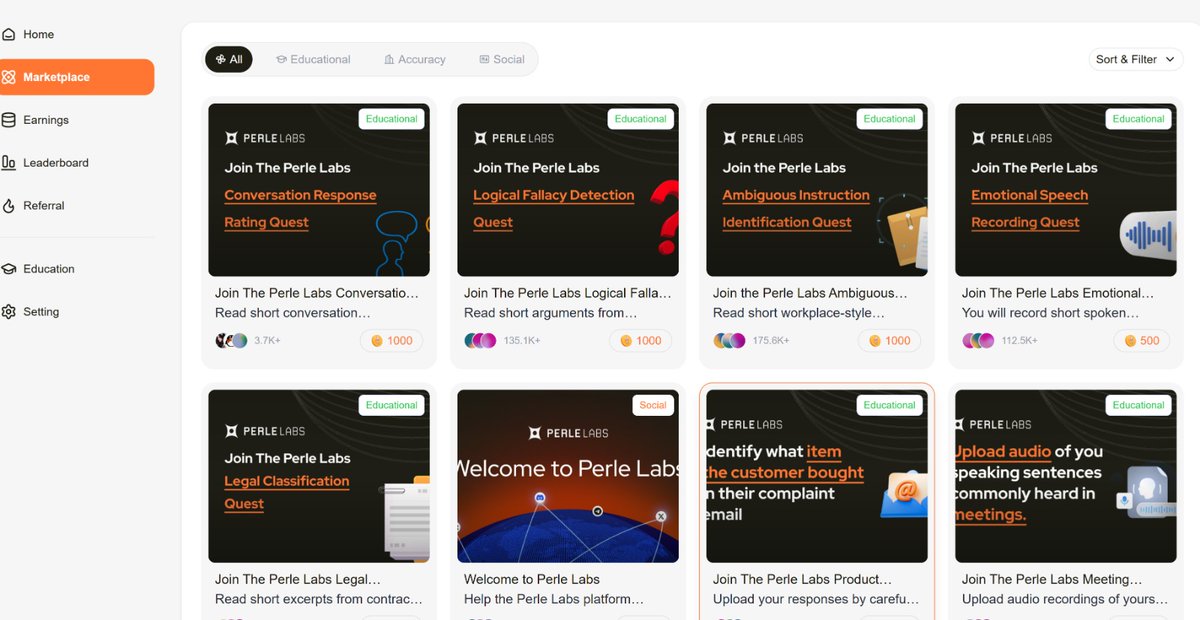Viewport: 1200px width, 620px height.
Task: Click Perle Labs logo on Welcome card
Action: (568, 432)
